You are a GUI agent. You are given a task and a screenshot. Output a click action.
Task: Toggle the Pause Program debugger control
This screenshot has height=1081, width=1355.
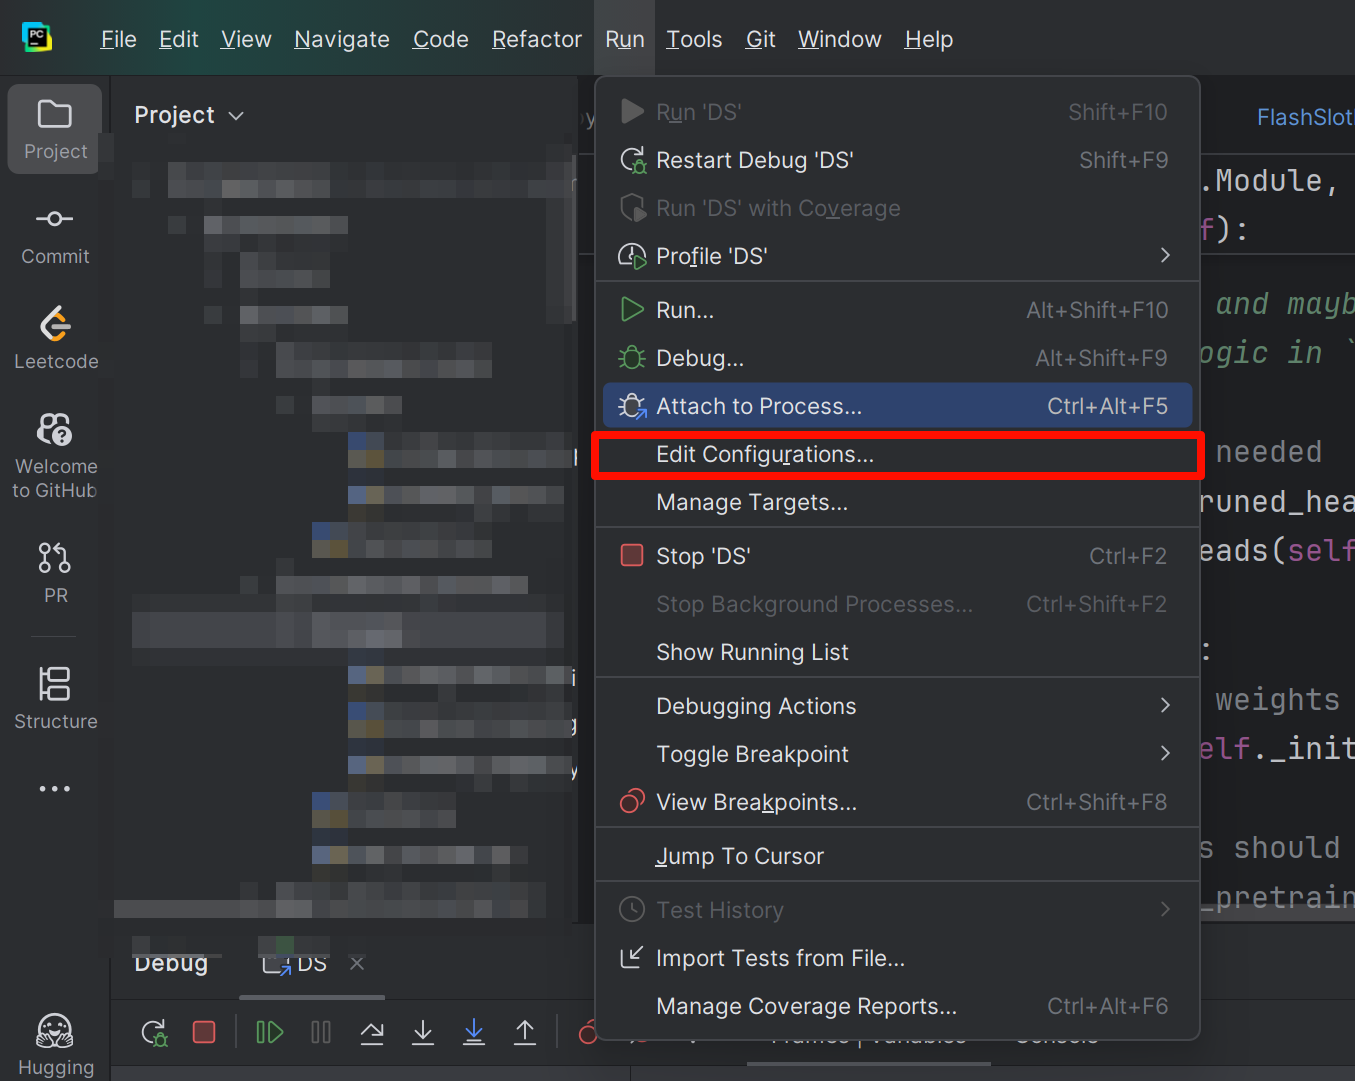point(320,1032)
